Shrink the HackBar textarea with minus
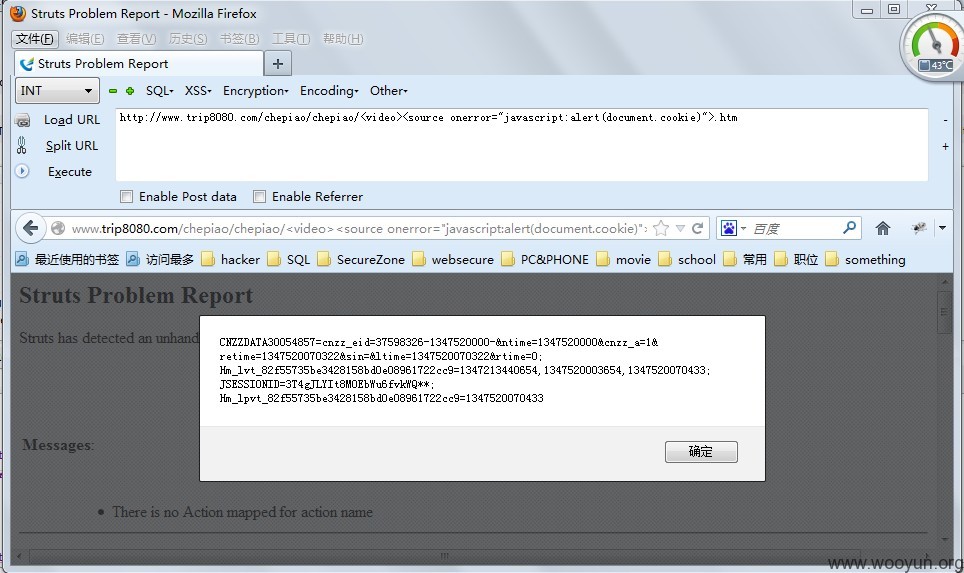The image size is (964, 573). (x=946, y=121)
